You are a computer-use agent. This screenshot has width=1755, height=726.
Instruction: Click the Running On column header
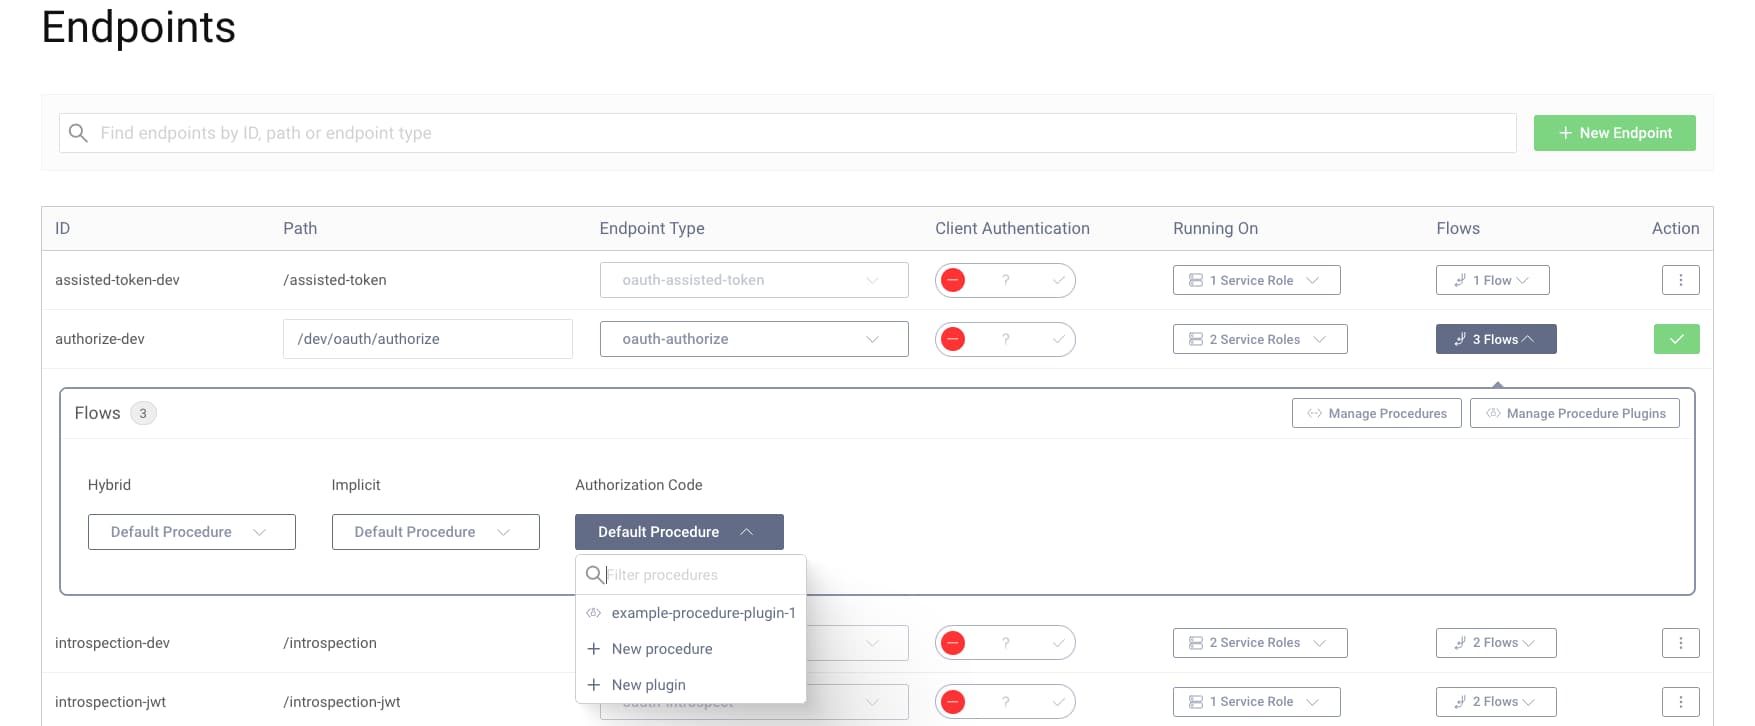[1215, 228]
